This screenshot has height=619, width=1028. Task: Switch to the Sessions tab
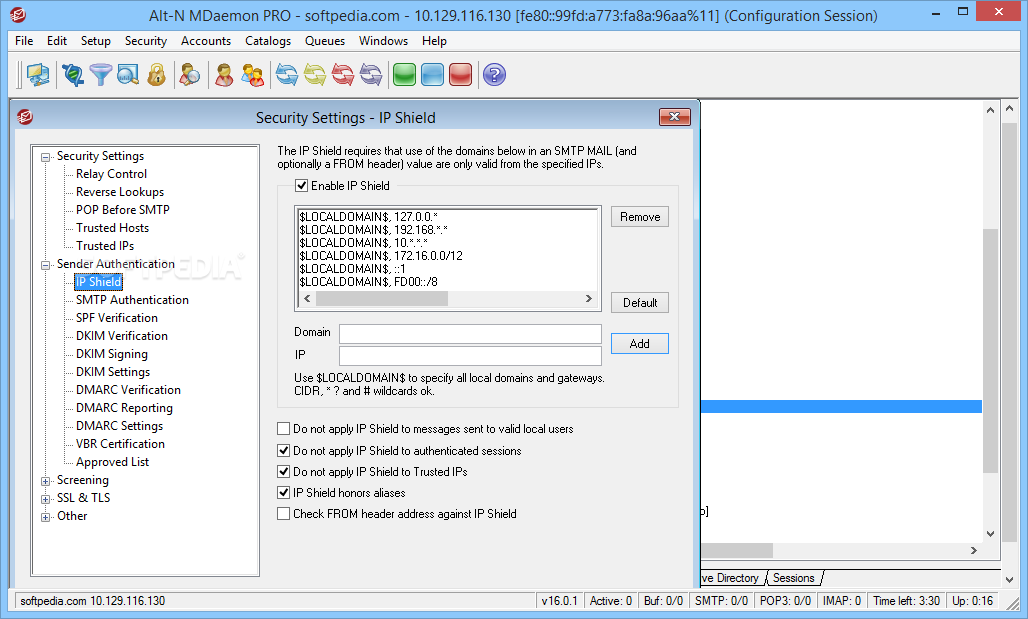[793, 578]
